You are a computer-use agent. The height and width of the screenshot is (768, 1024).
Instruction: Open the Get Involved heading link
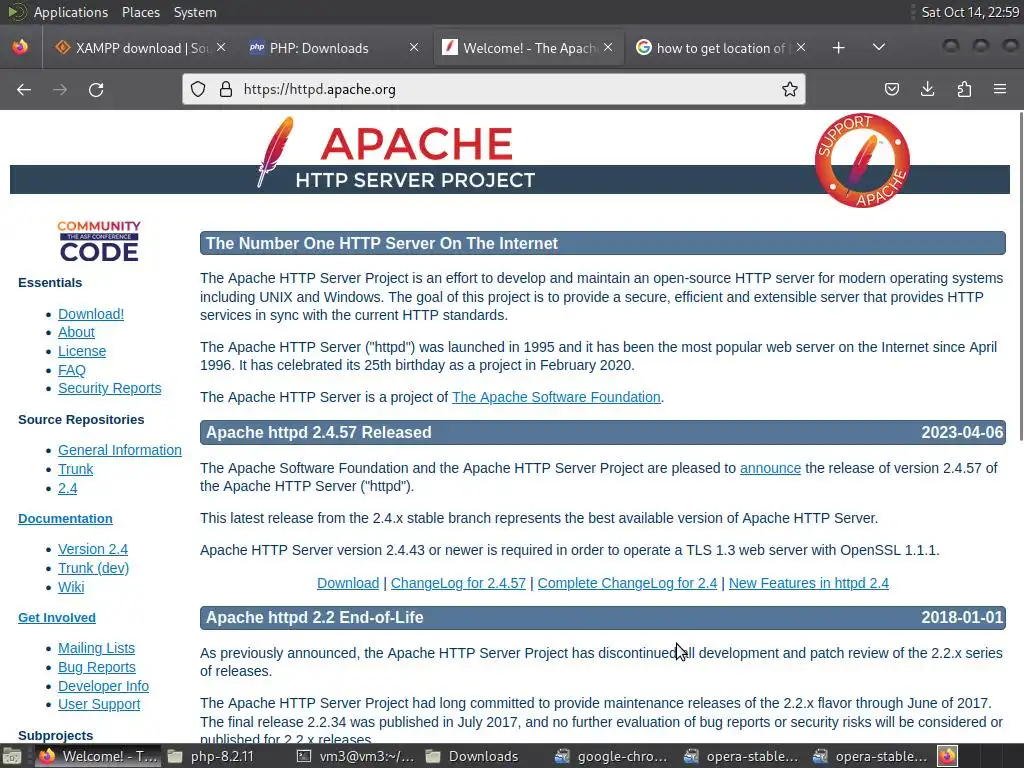coord(57,618)
